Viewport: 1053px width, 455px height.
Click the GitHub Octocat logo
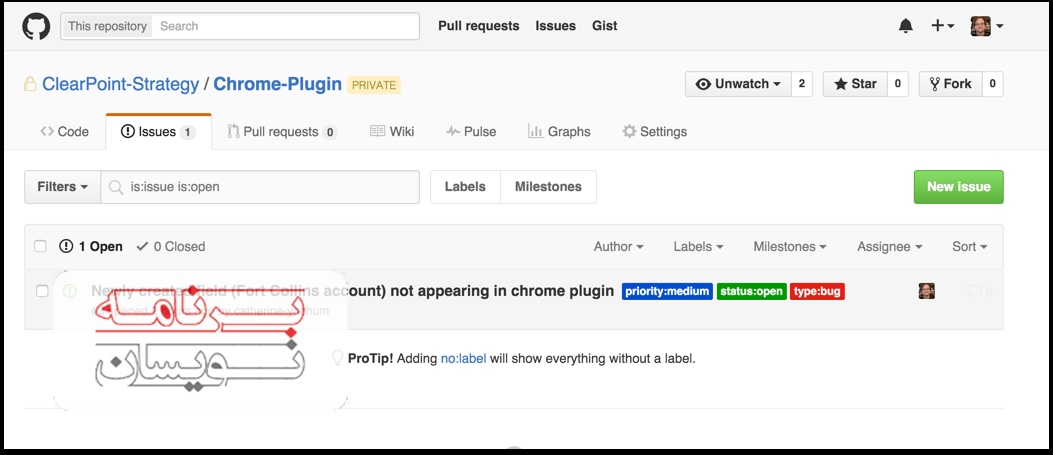[36, 26]
